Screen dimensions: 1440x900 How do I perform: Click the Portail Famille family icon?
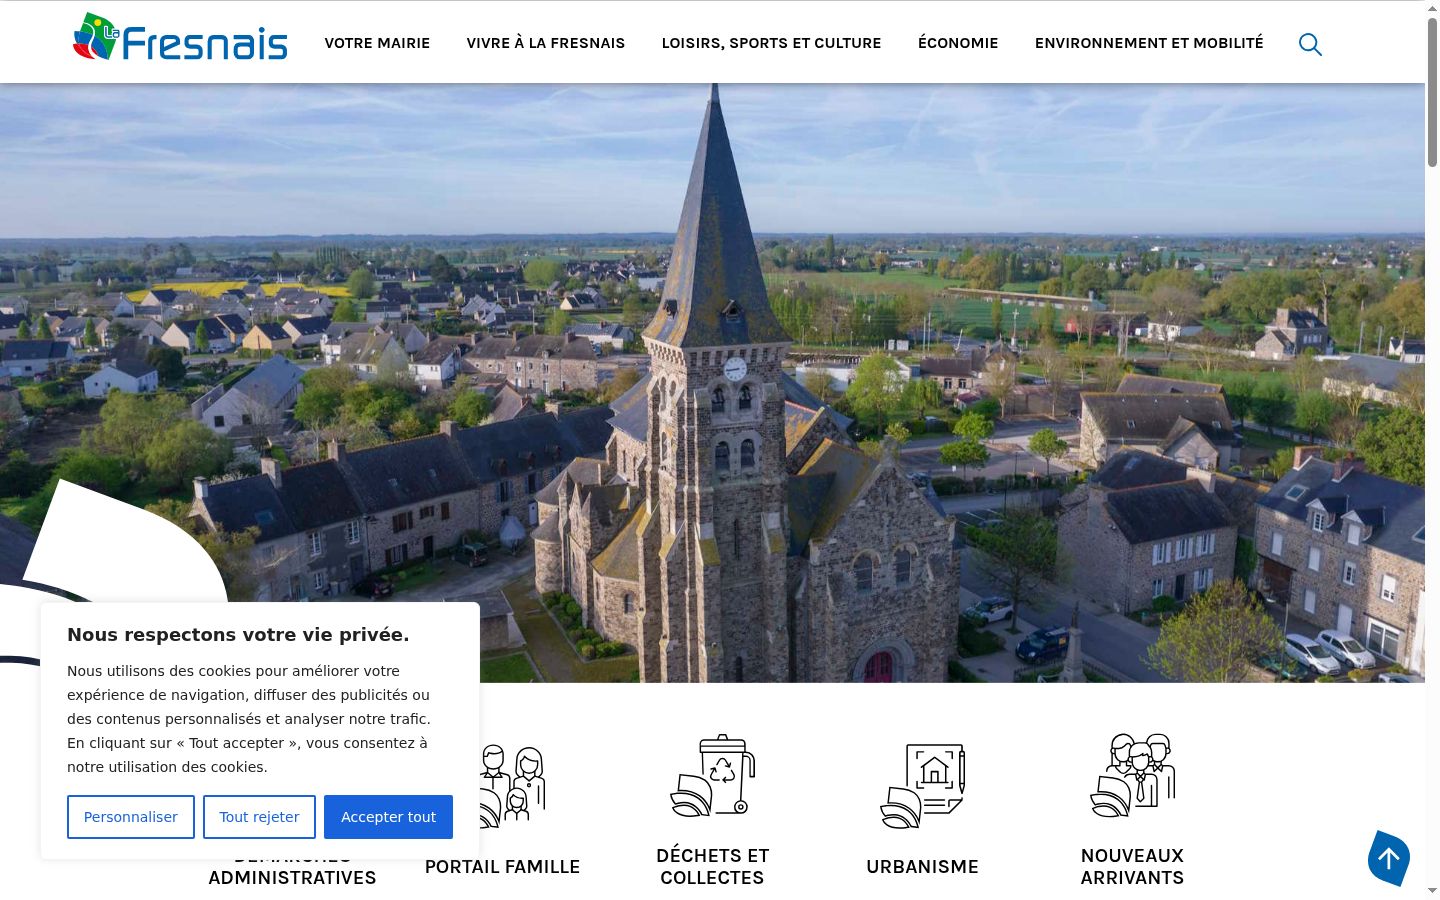click(513, 786)
